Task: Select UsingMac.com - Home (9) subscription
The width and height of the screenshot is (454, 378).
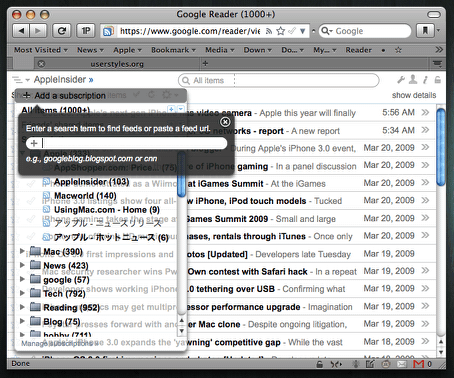Action: tap(107, 210)
